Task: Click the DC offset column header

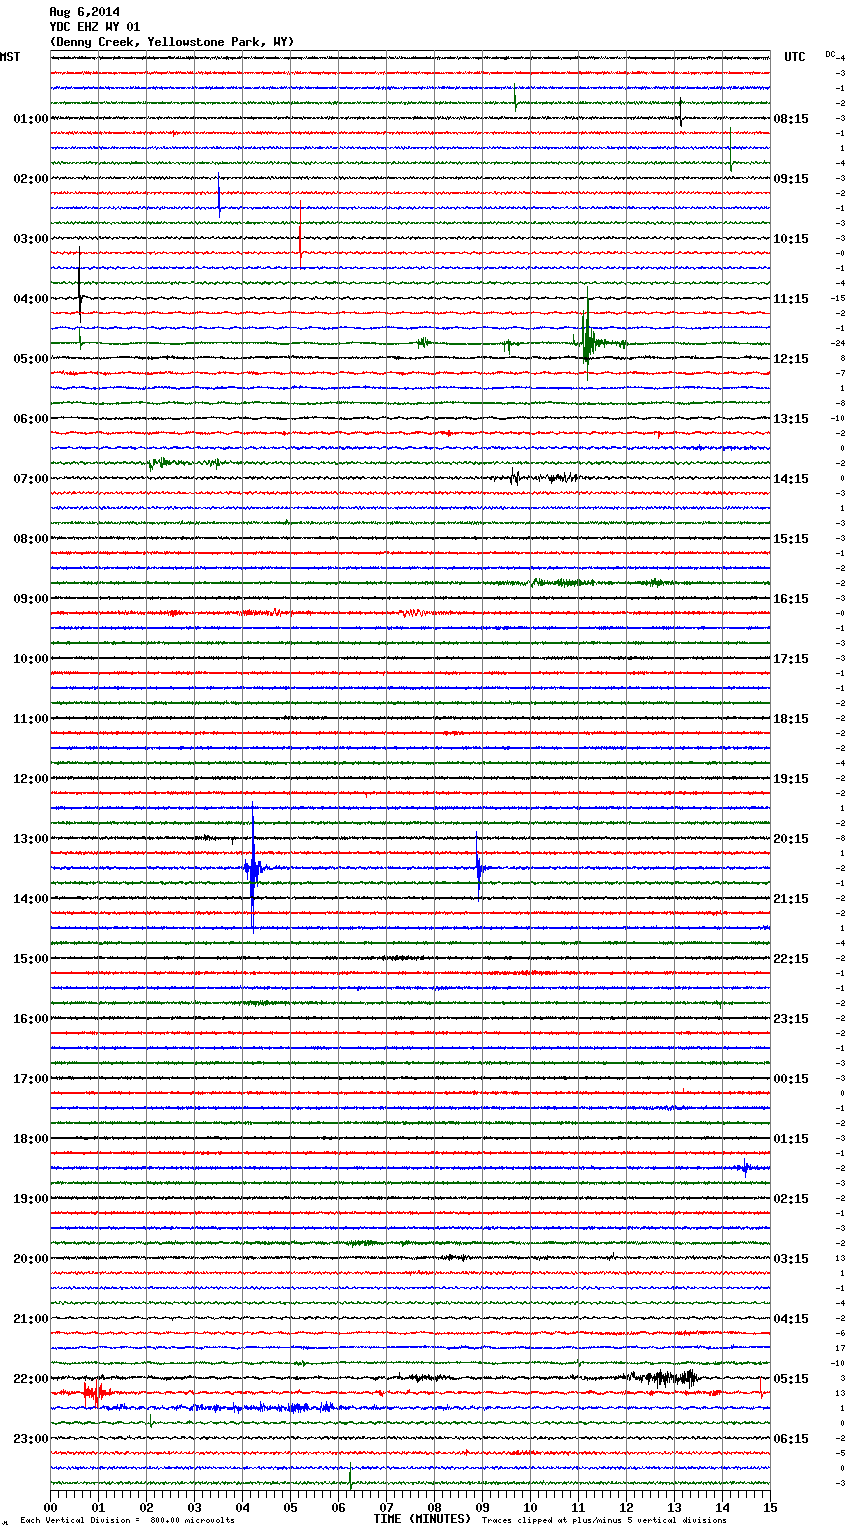Action: [x=830, y=54]
